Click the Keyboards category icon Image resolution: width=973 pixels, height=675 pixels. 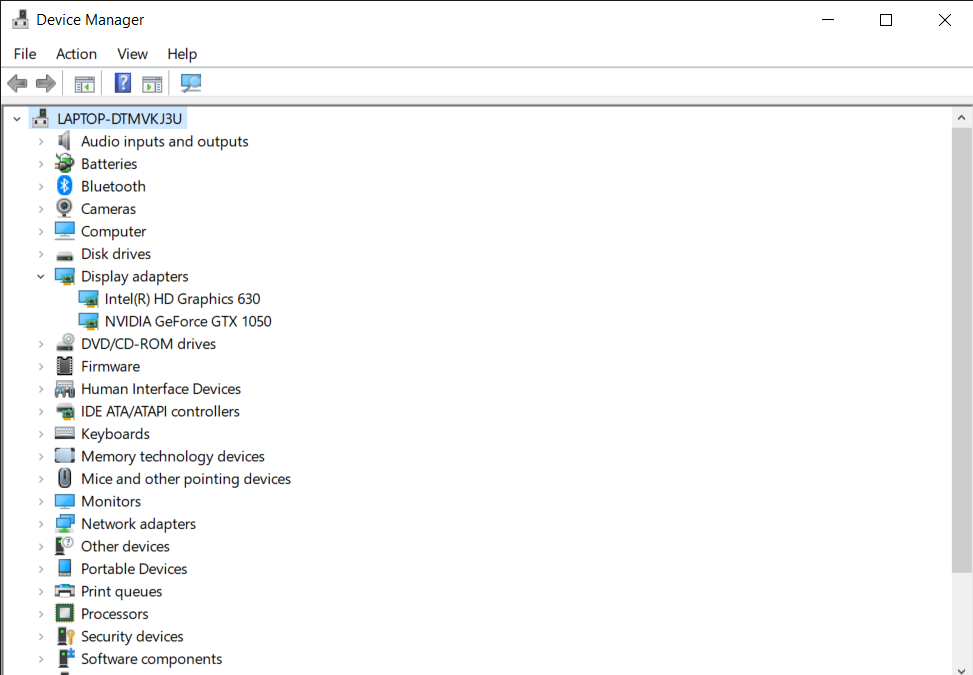(x=65, y=434)
